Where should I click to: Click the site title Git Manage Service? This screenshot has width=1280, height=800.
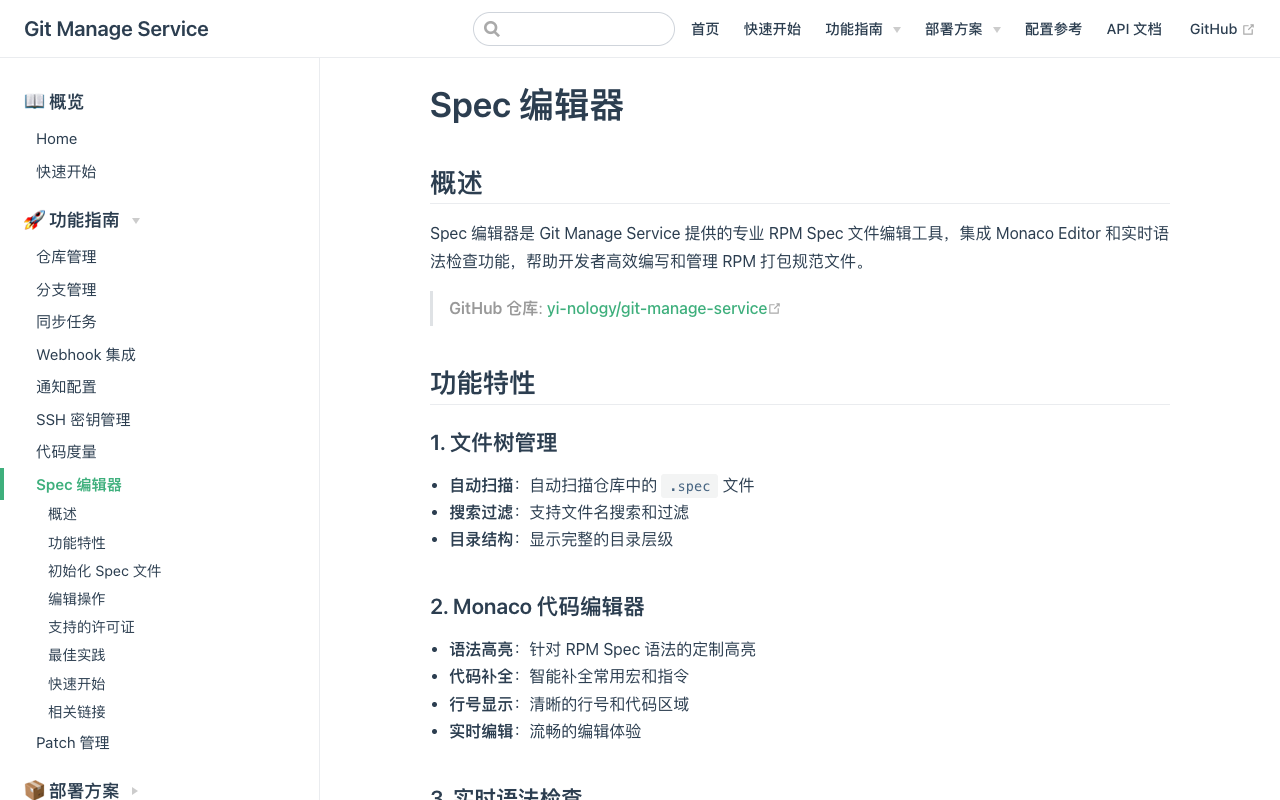click(x=116, y=29)
